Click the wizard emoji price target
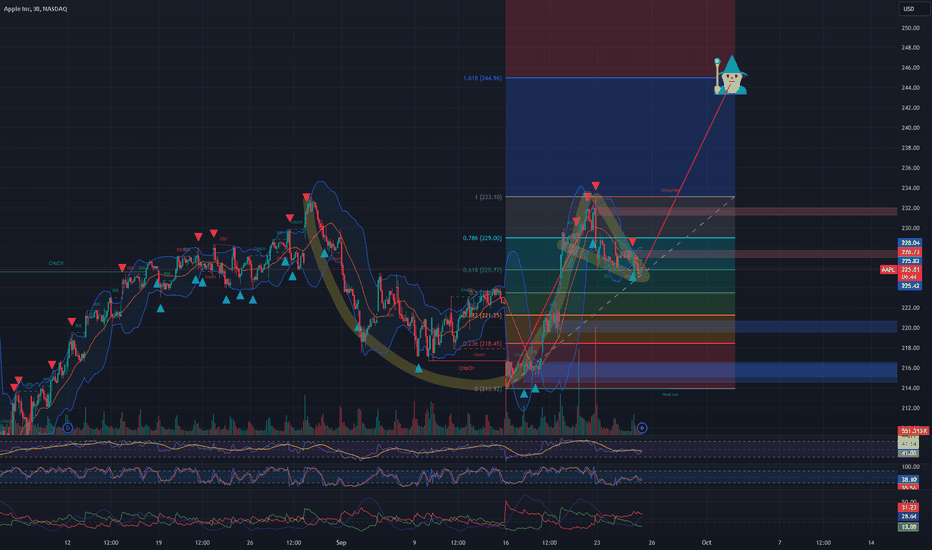Image resolution: width=932 pixels, height=550 pixels. (x=731, y=75)
